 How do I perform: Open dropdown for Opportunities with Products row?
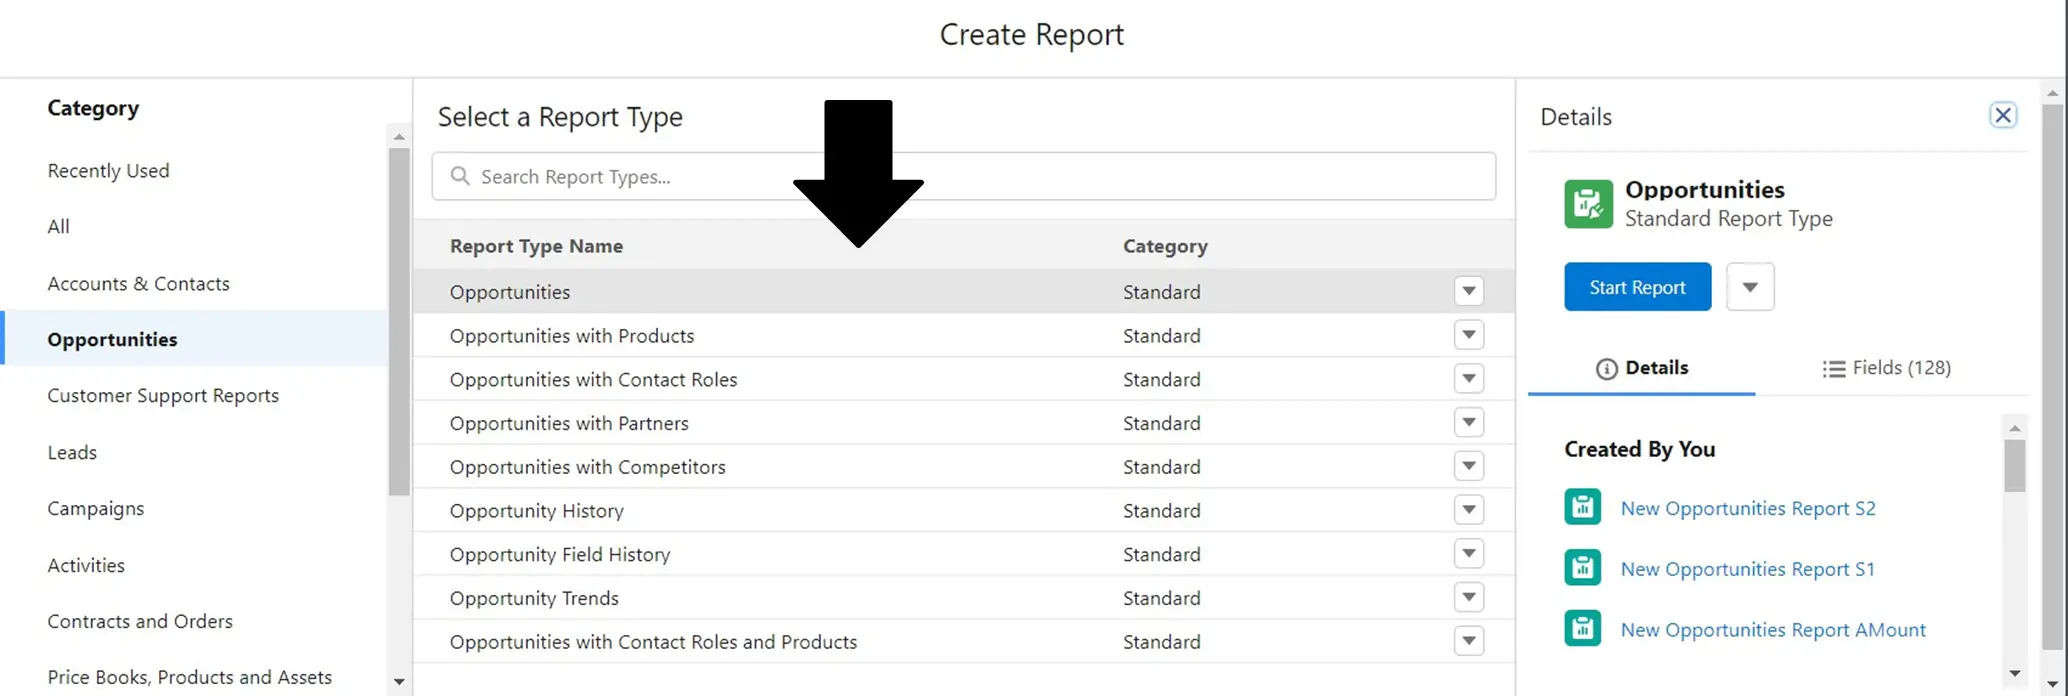click(1468, 335)
